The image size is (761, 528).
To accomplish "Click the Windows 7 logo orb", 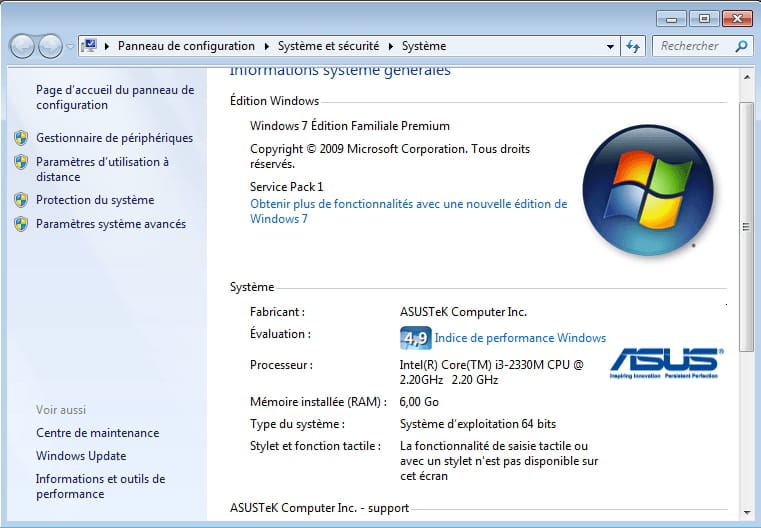I will click(648, 190).
